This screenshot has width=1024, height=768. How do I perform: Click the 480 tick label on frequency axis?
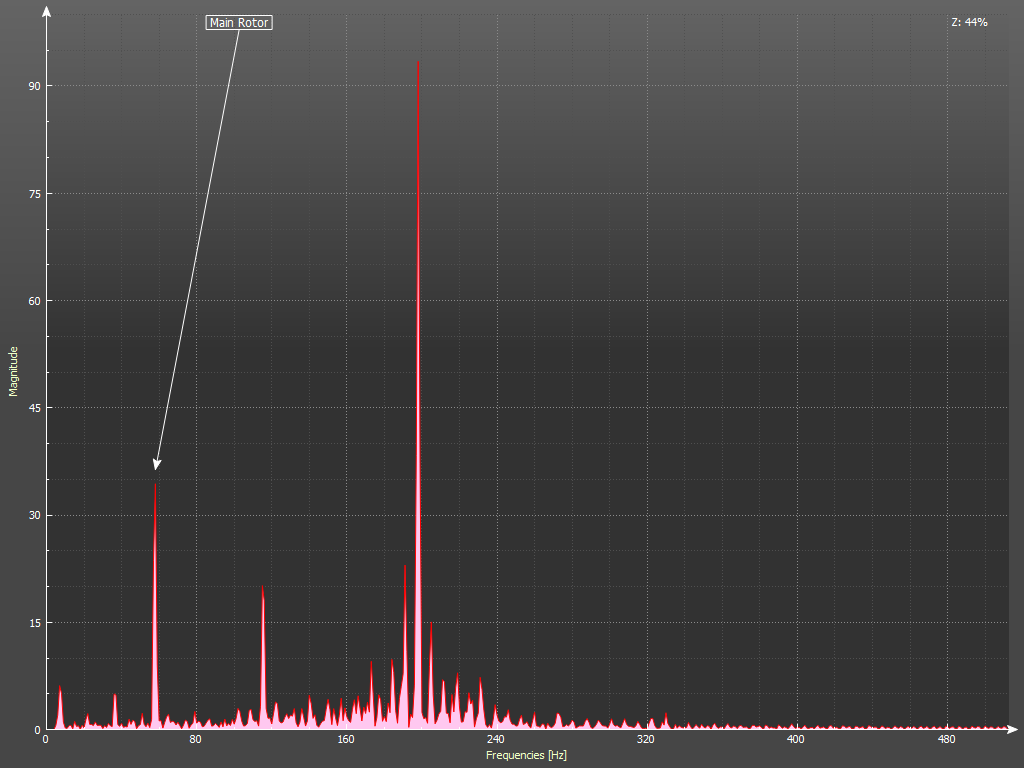946,740
